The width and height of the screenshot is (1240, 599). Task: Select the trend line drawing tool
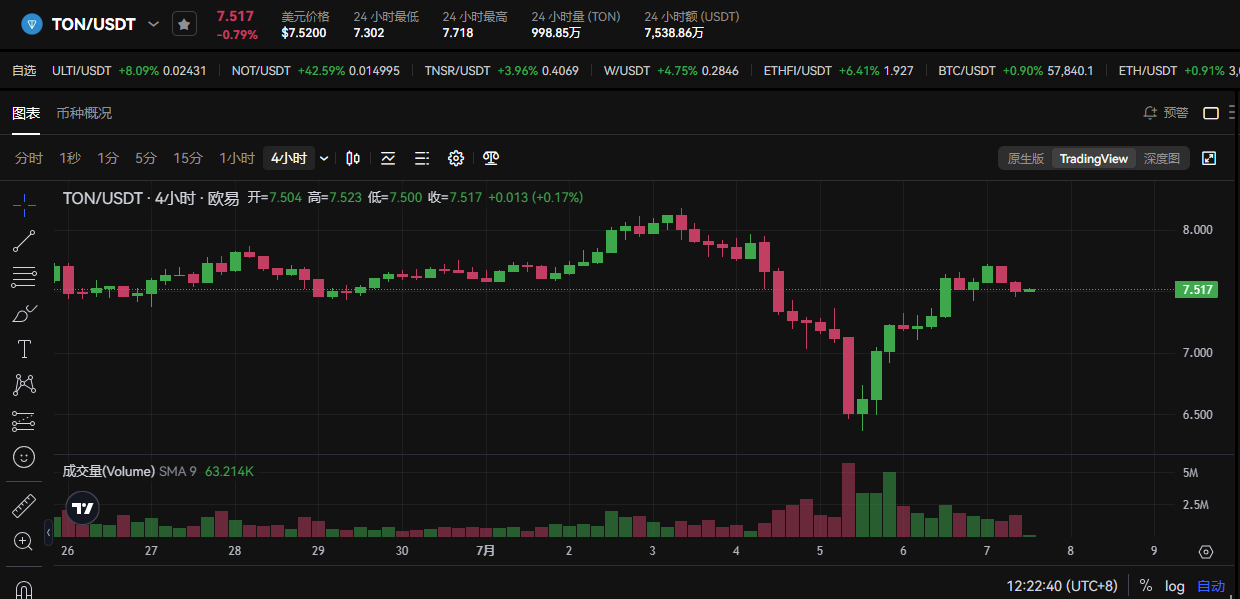24,240
